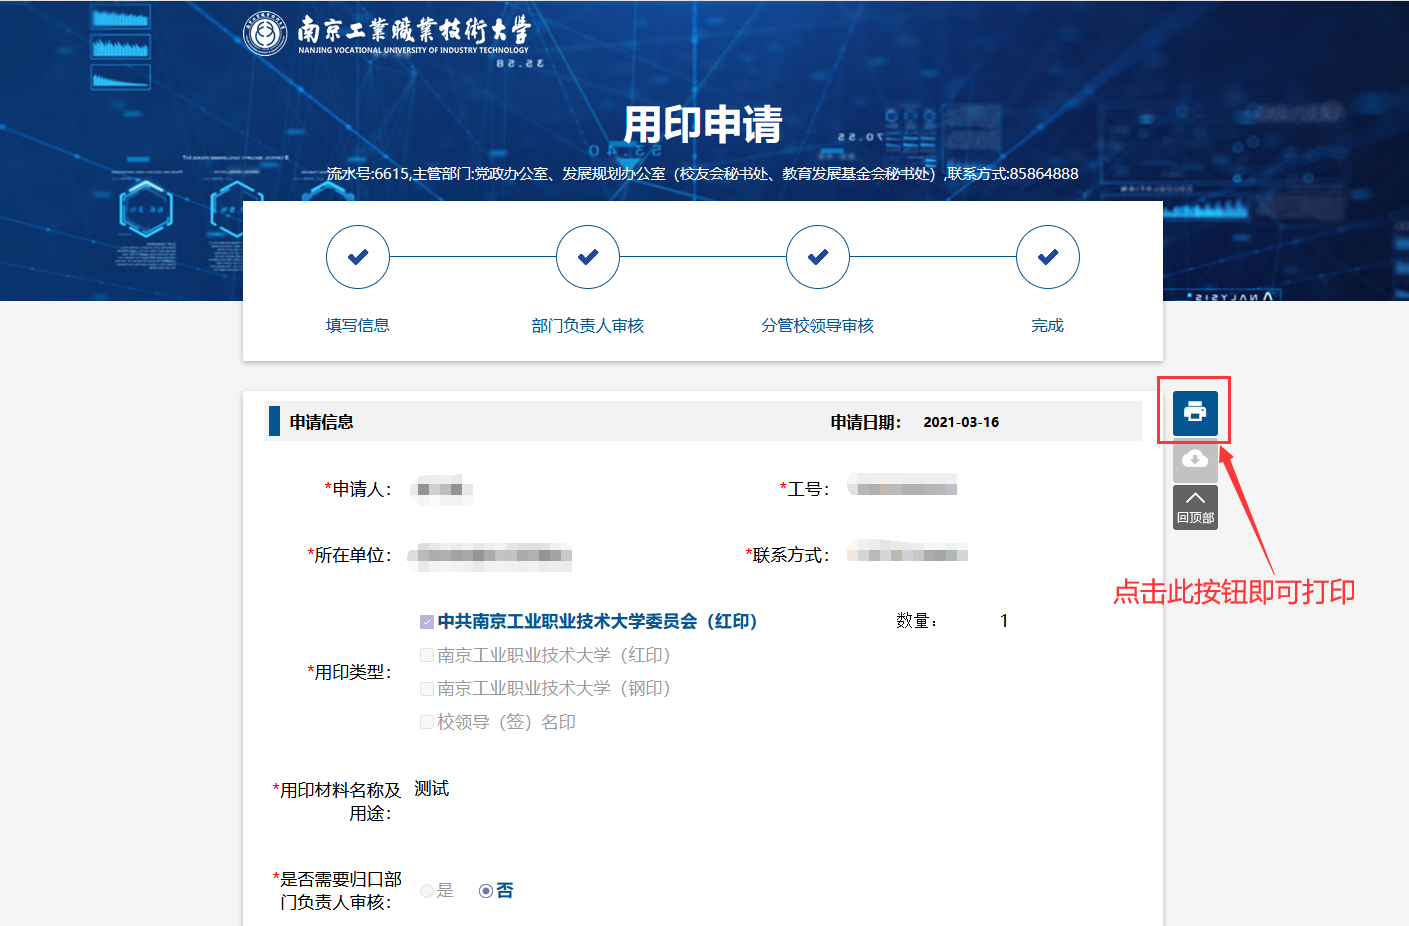Image resolution: width=1409 pixels, height=926 pixels.
Task: Click the 分管校领导审核 step checkmark circle
Action: (x=817, y=257)
